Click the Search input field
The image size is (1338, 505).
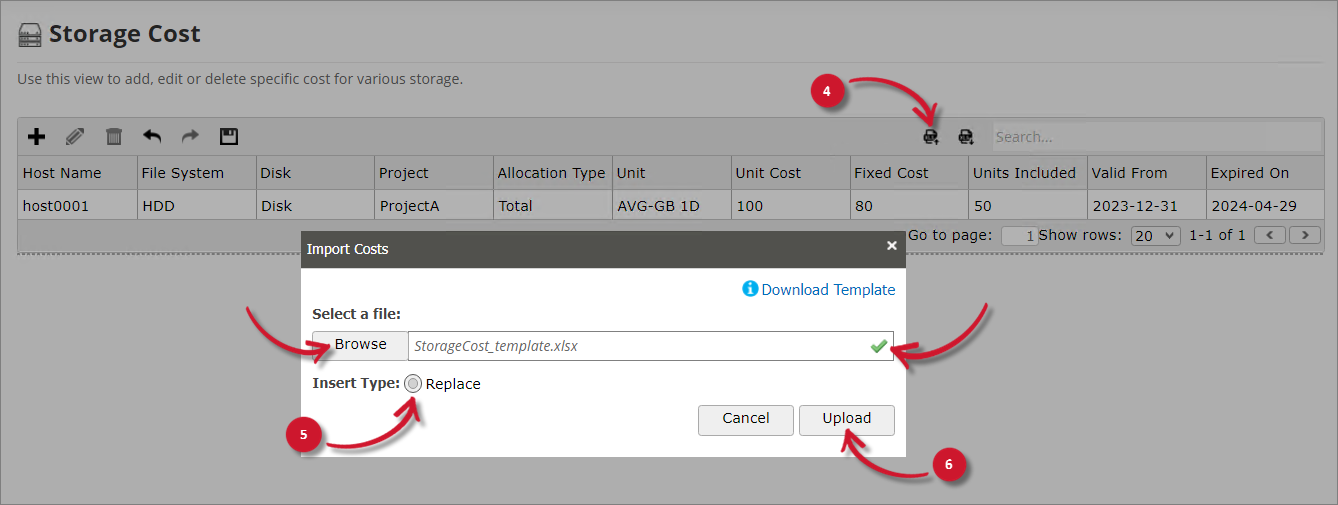[1155, 137]
